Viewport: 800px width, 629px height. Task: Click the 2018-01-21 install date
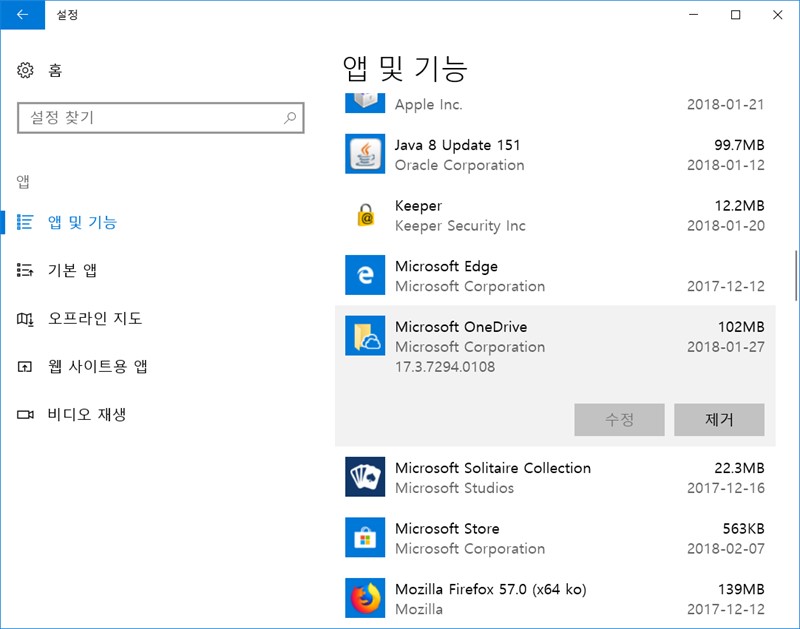(726, 105)
